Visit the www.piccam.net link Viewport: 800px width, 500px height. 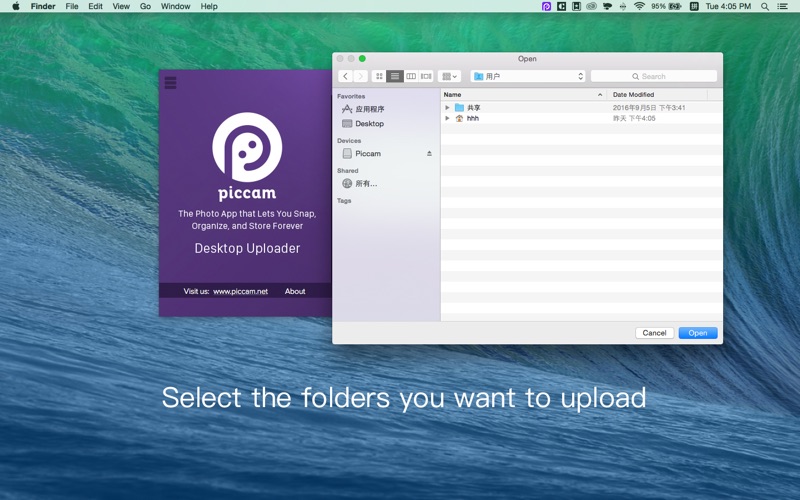pyautogui.click(x=240, y=291)
